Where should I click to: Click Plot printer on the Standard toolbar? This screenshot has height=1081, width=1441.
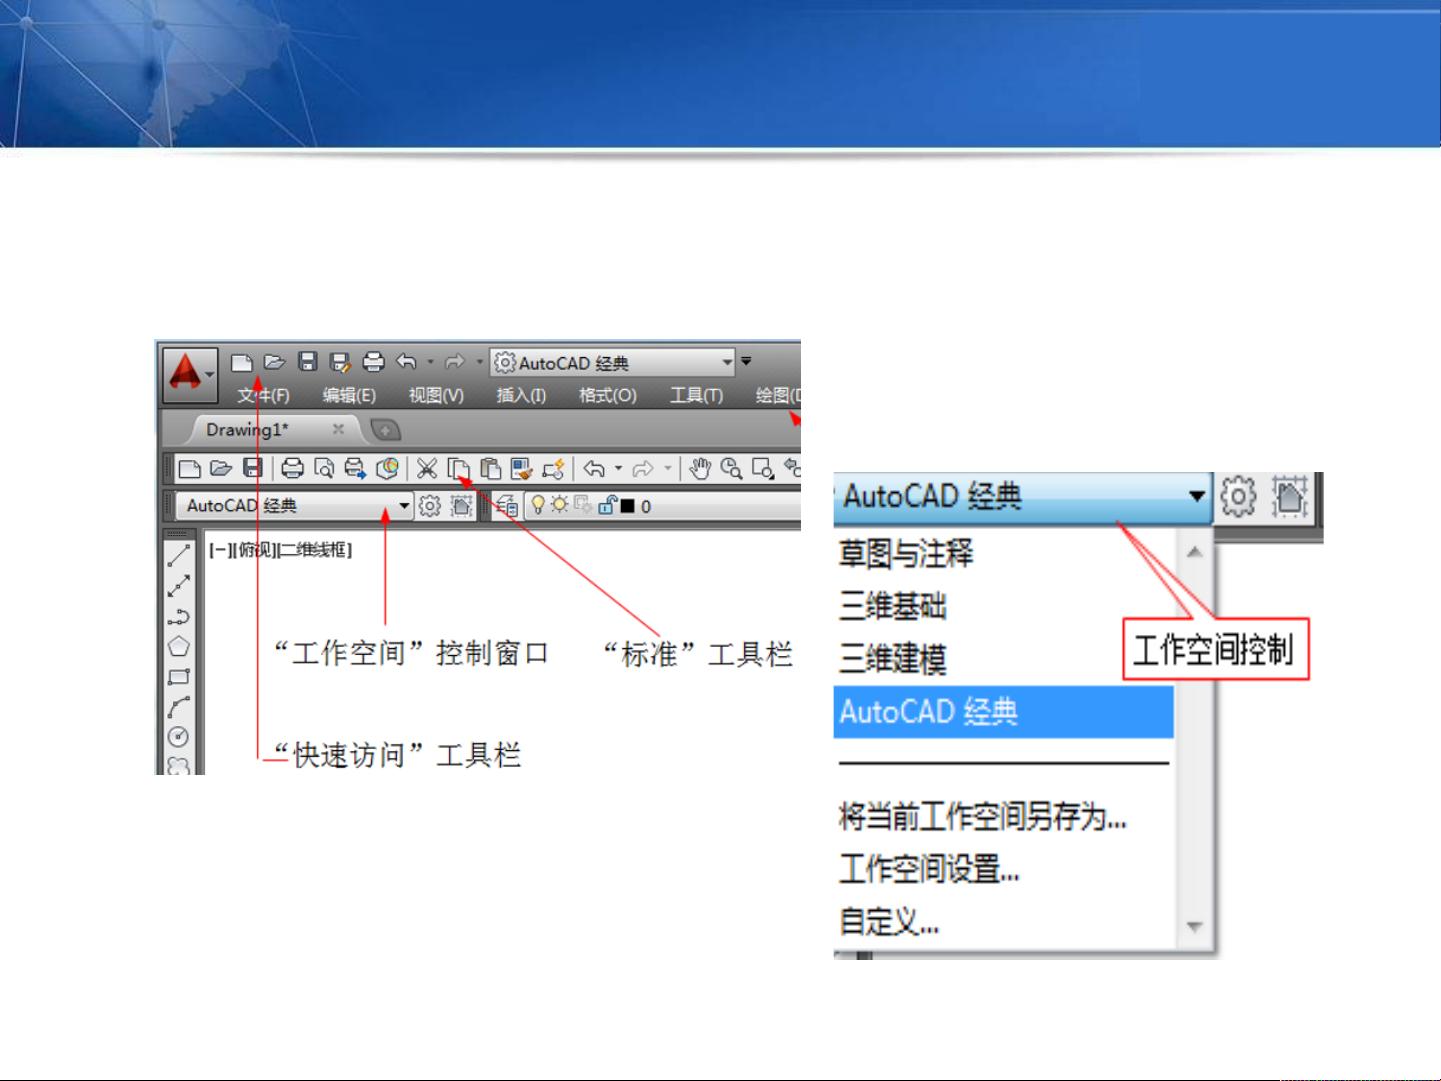[x=292, y=468]
